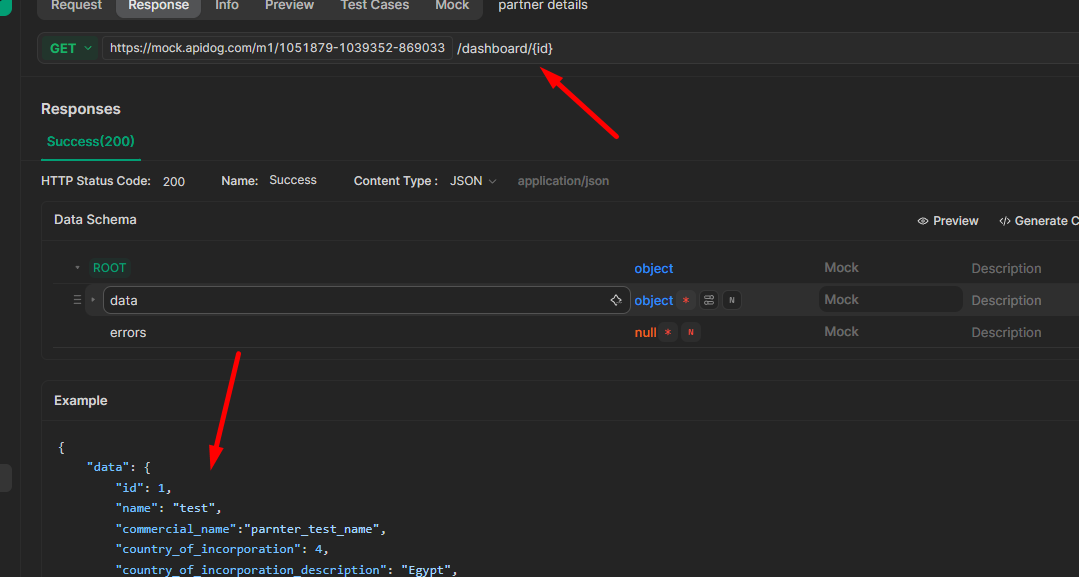
Task: Select the Success(200) response tab
Action: (91, 142)
